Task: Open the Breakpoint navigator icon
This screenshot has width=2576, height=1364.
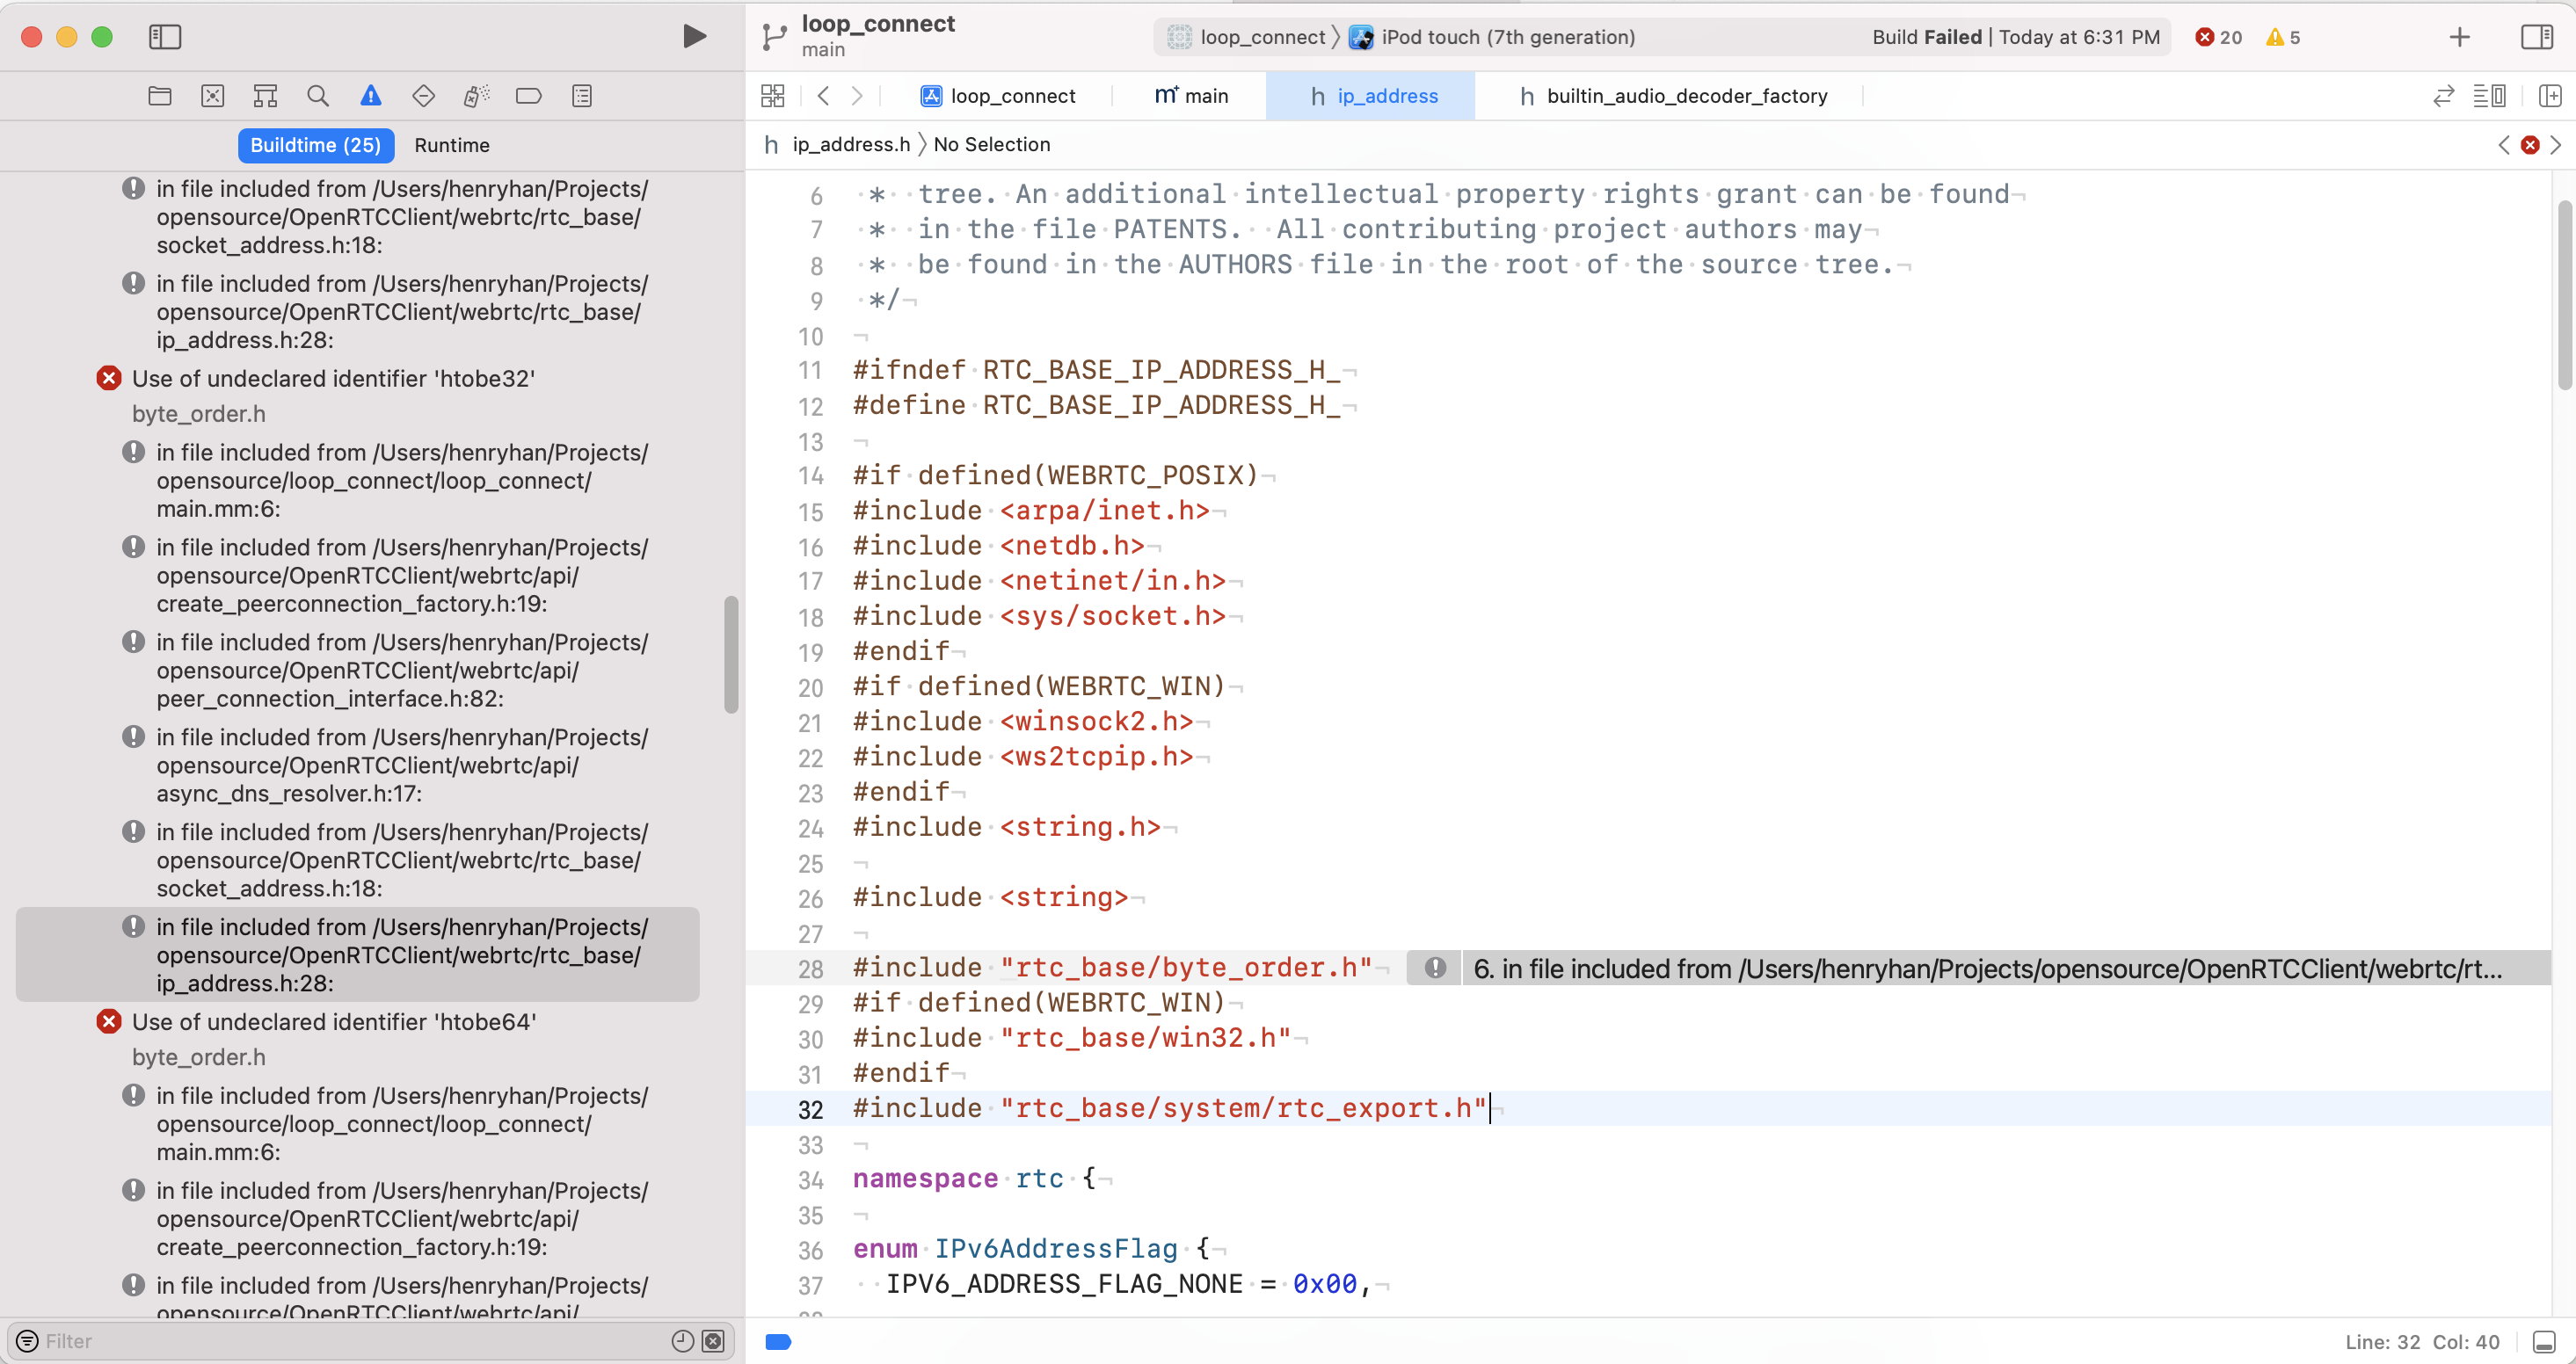Action: coord(528,96)
